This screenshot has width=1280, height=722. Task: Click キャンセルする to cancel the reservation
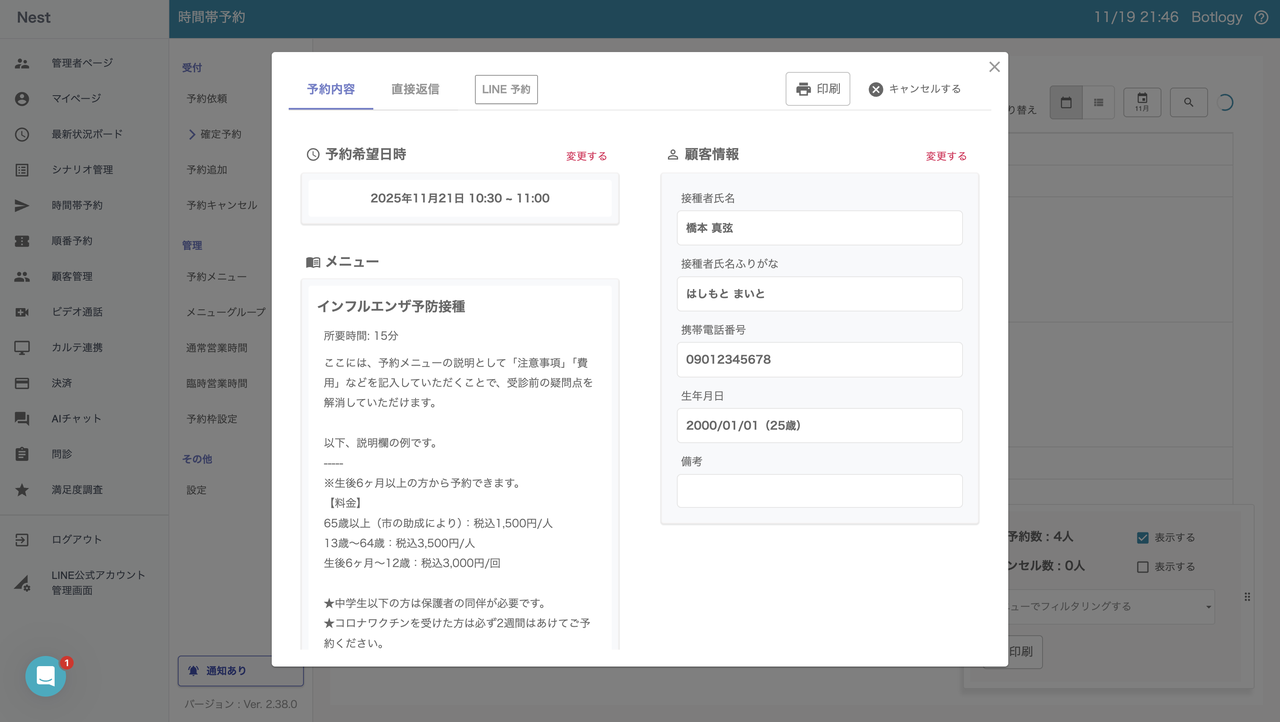pyautogui.click(x=914, y=89)
